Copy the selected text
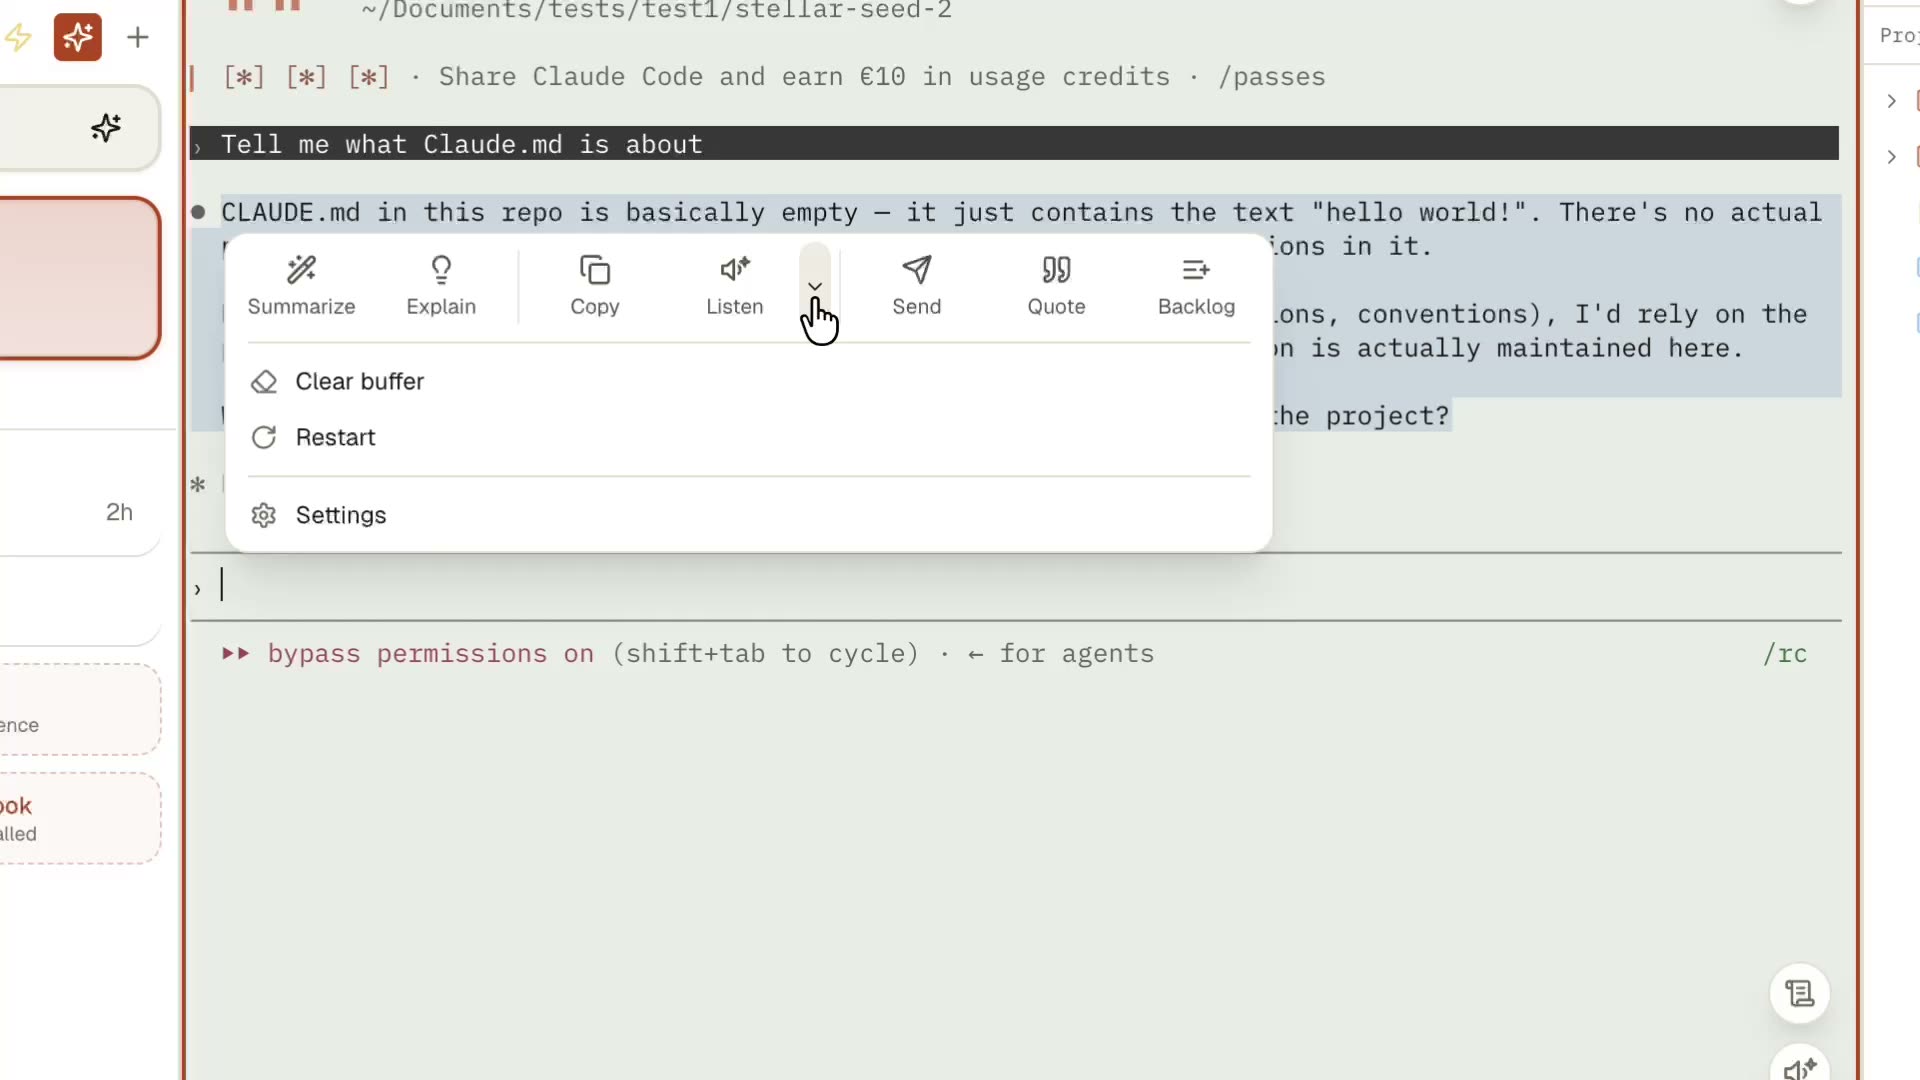Viewport: 1920px width, 1080px height. 595,285
